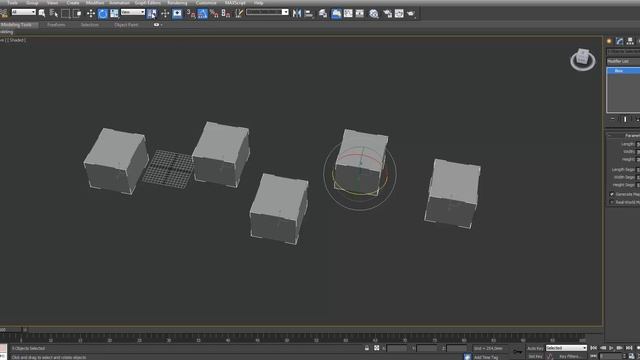Open the Layer Manager icon

point(322,13)
